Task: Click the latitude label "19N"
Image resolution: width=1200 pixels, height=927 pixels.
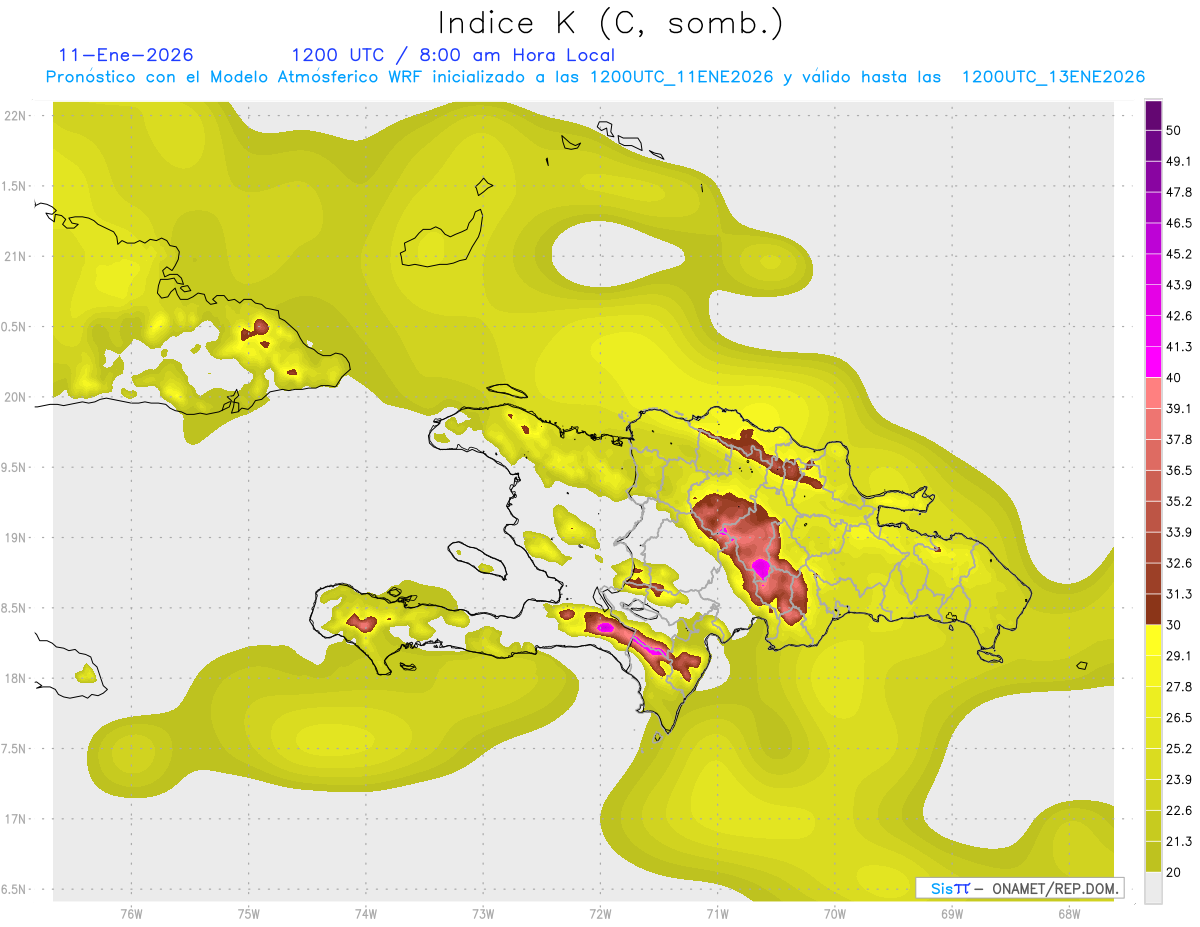Action: click(15, 537)
